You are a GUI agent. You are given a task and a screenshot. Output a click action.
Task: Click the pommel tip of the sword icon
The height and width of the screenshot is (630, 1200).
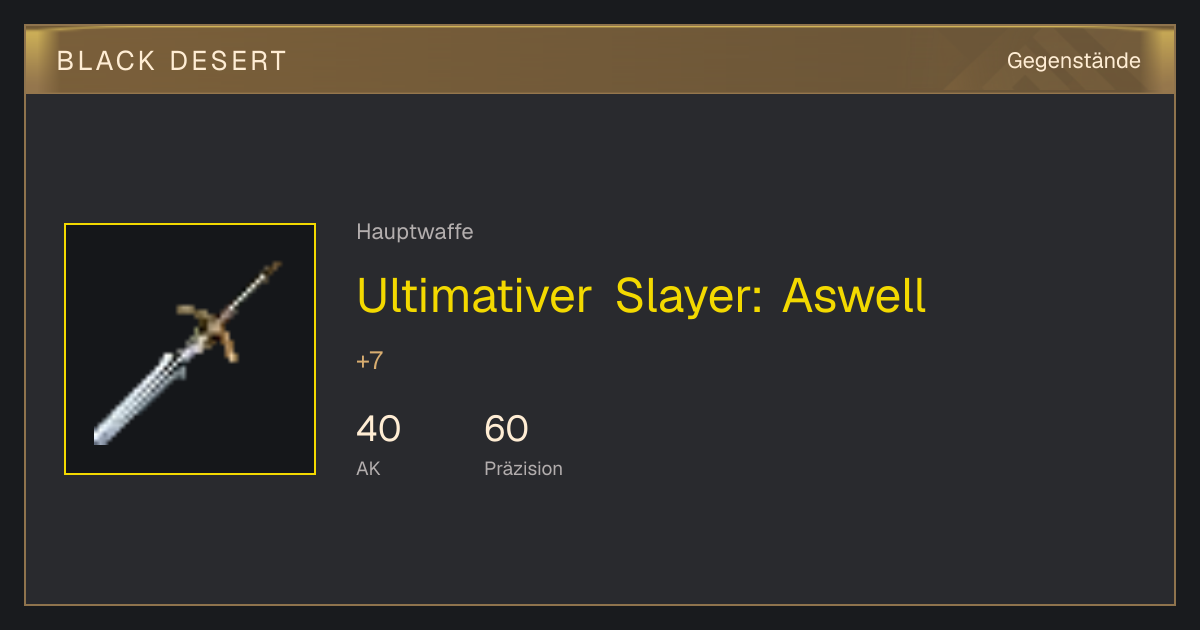pos(270,270)
